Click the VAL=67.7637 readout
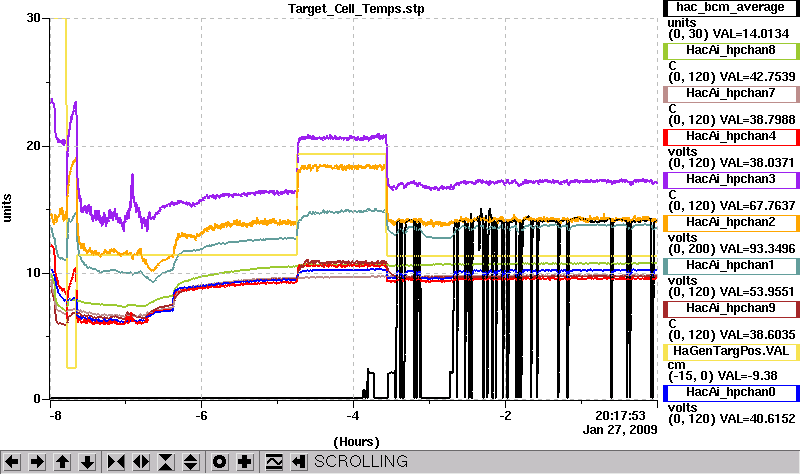Image resolution: width=800 pixels, height=474 pixels. [x=757, y=206]
